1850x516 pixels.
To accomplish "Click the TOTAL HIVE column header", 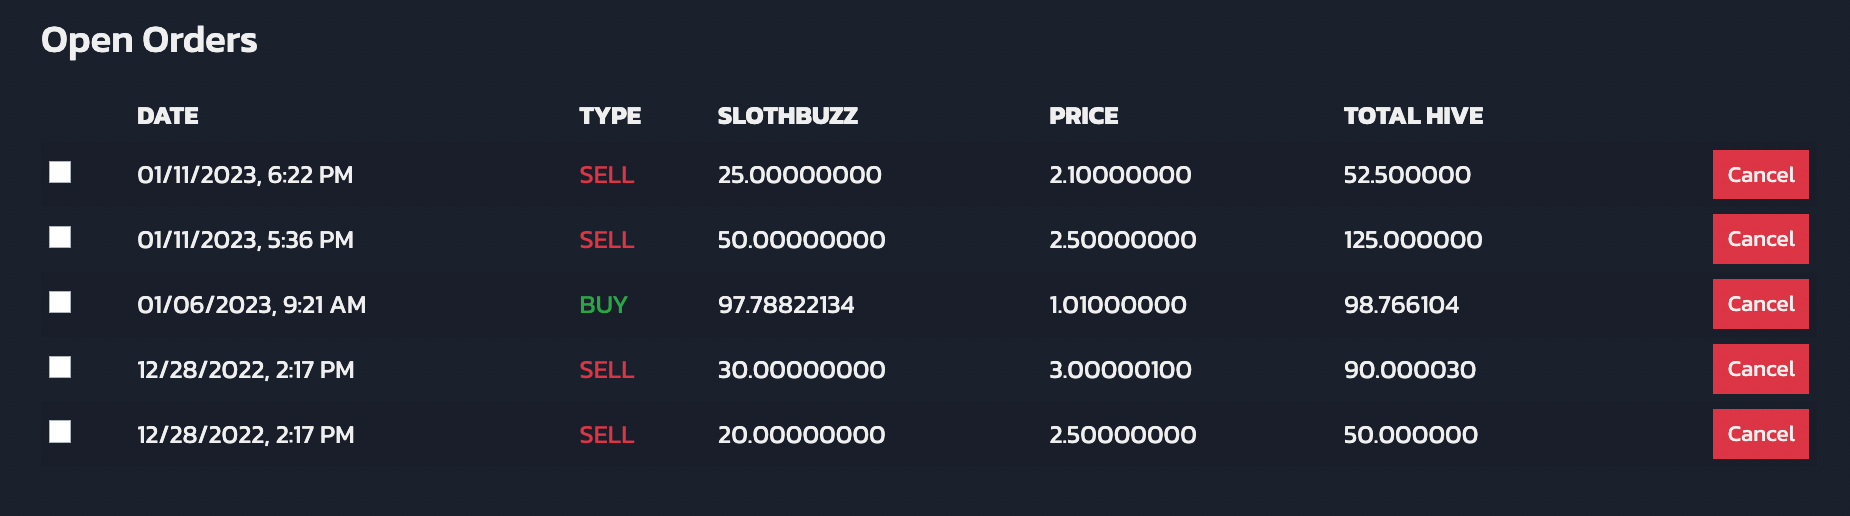I will [x=1413, y=116].
